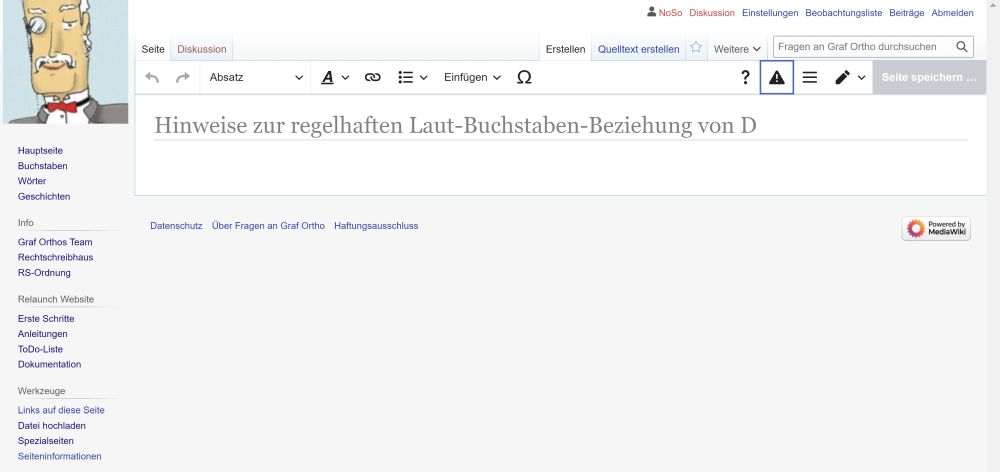
Task: Expand the list structure dropdown
Action: [412, 77]
